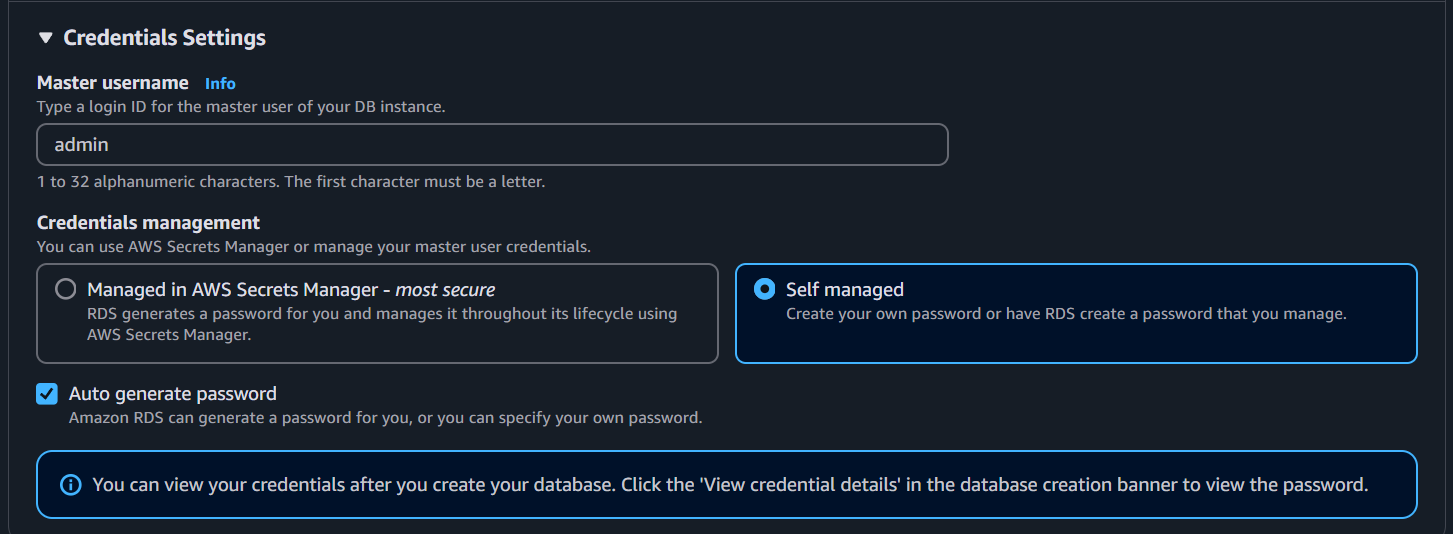Click the You can use AWS Secrets Manager description
Screen dimensions: 1453x534
[x=314, y=246]
